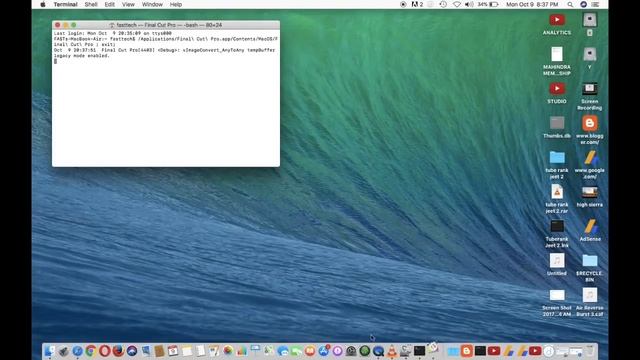
Task: Open Opera browser from the Dock
Action: (104, 351)
